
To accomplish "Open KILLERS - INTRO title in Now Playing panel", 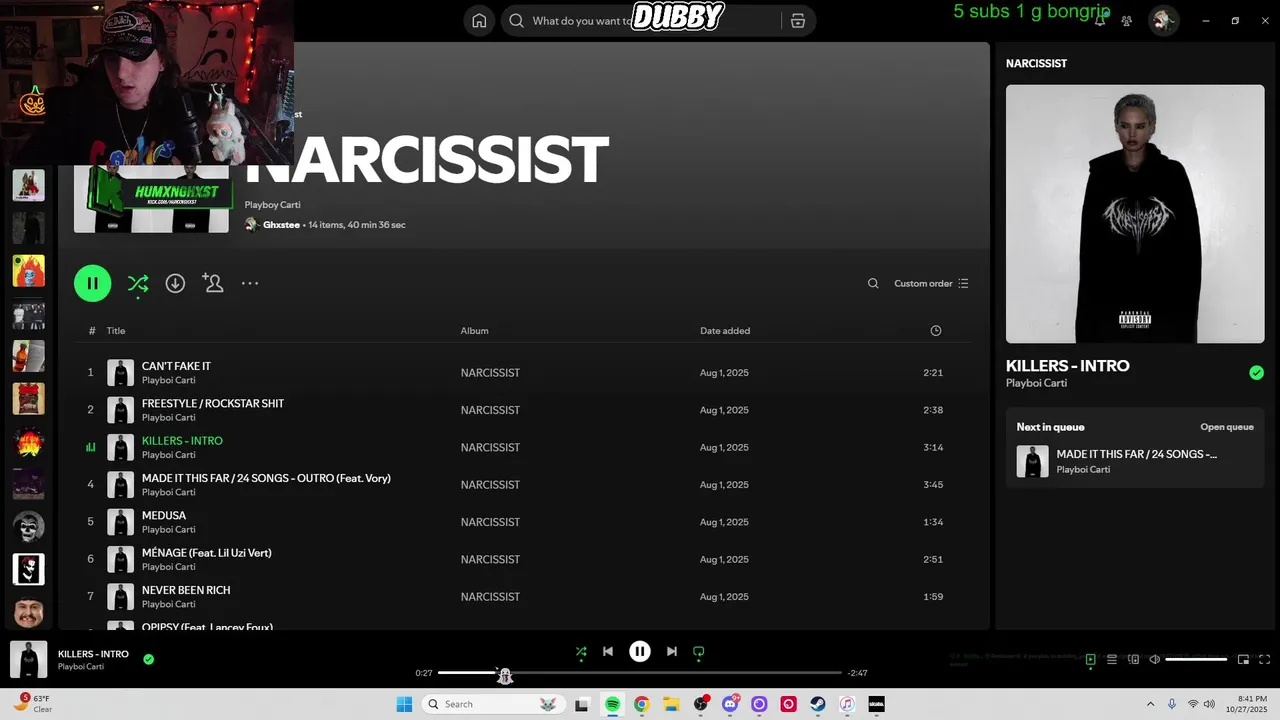I will (x=1067, y=366).
